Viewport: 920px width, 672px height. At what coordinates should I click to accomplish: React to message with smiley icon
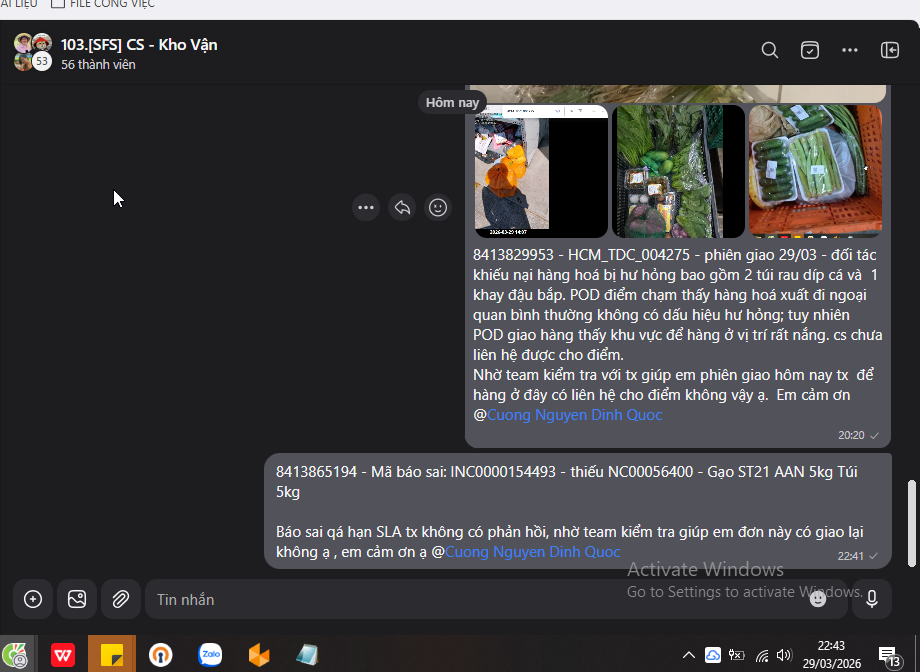point(438,208)
